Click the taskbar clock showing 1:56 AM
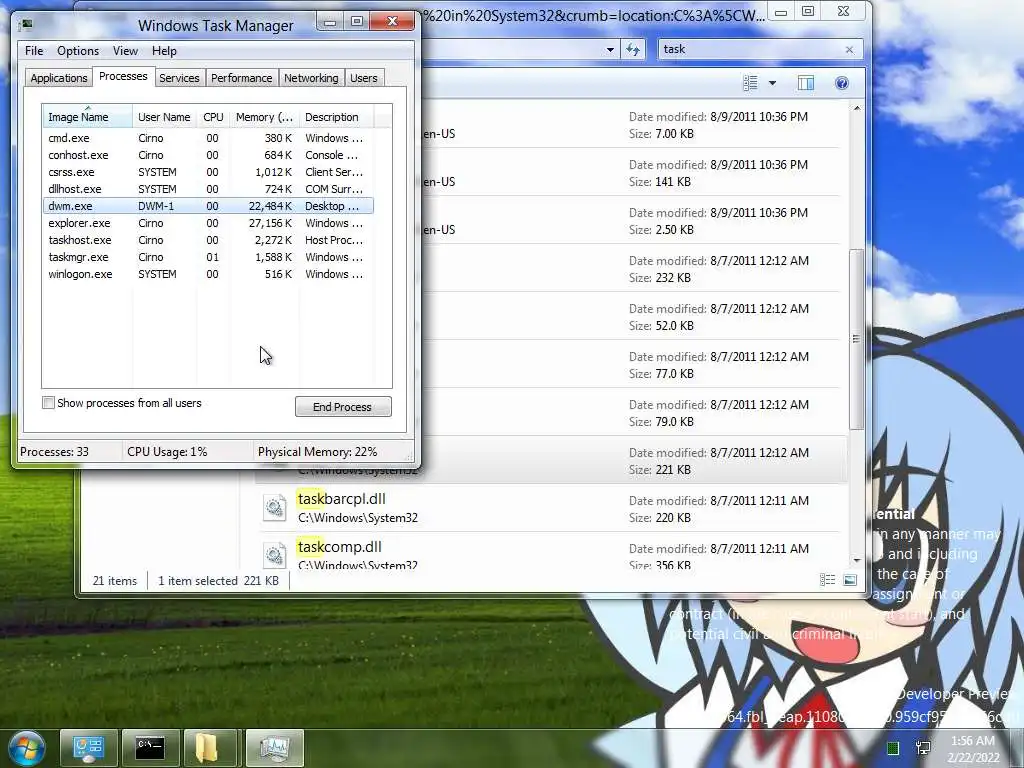The image size is (1024, 768). [973, 741]
